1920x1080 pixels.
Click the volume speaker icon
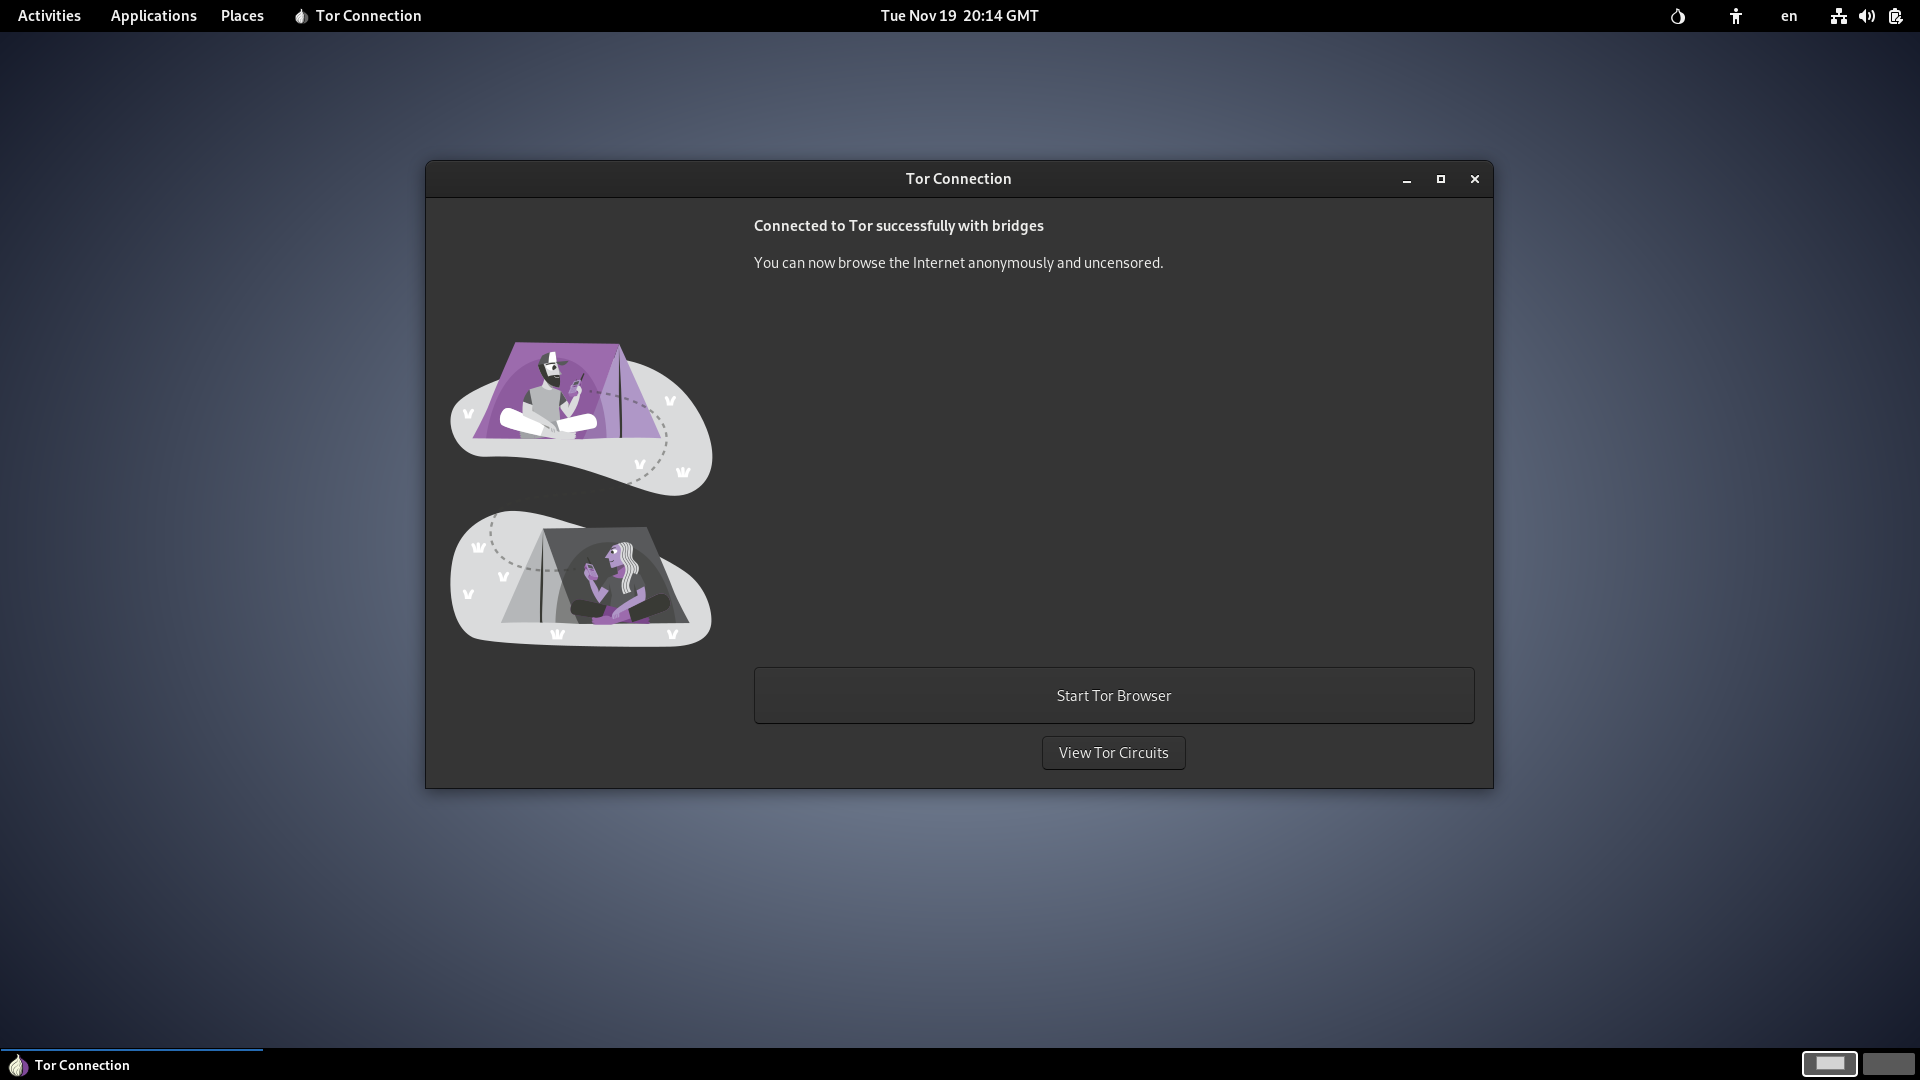(x=1866, y=16)
